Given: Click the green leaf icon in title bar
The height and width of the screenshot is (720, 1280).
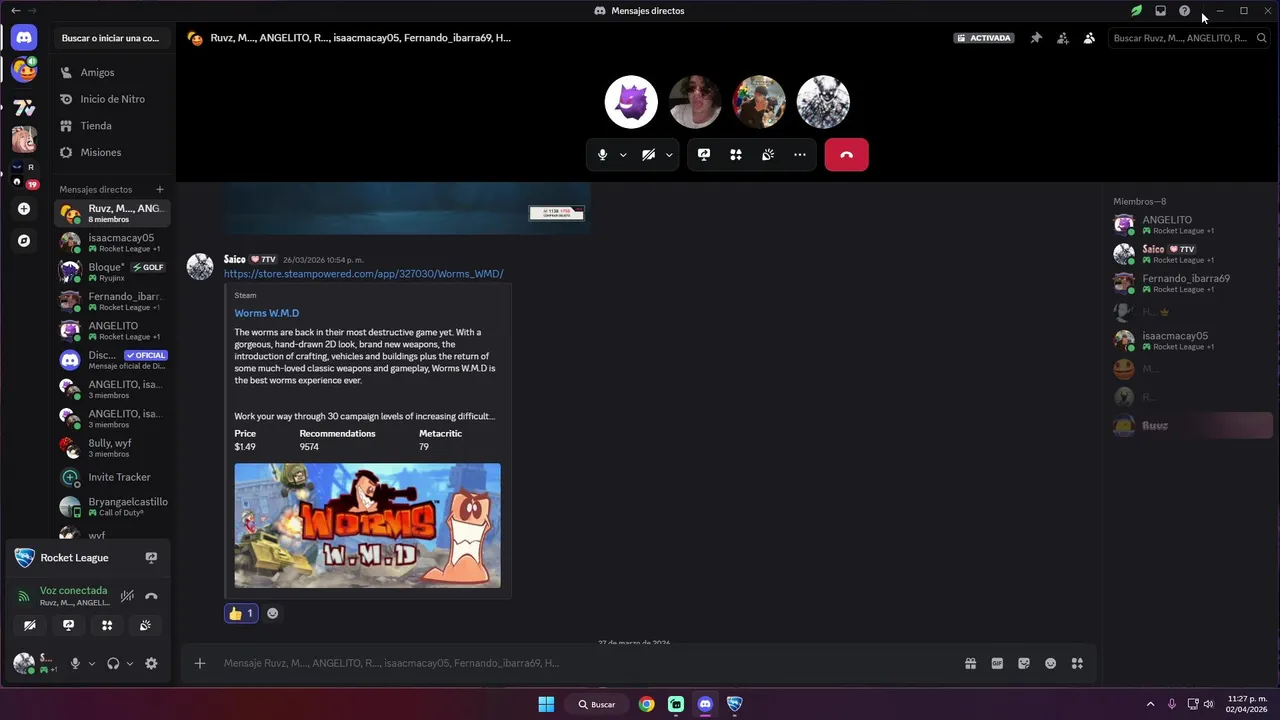Looking at the screenshot, I should coord(1136,11).
